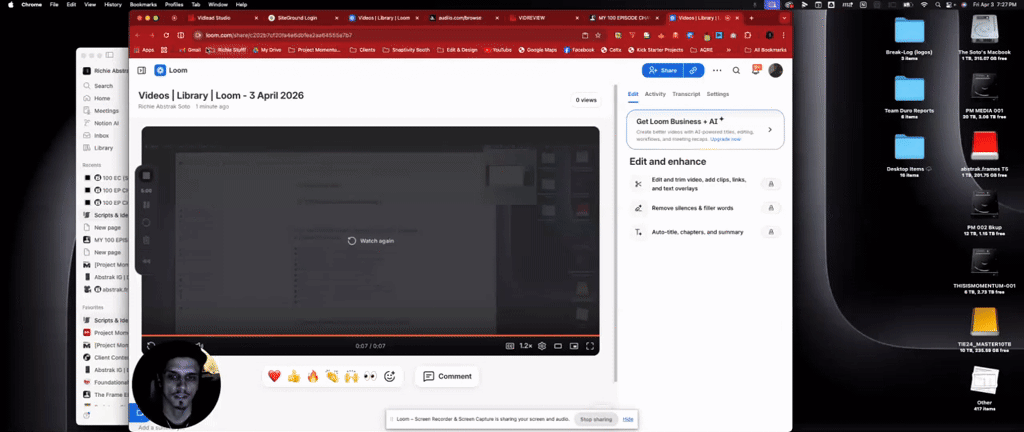This screenshot has height=432, width=1024.
Task: Open the Clients bookmarks folder
Action: click(362, 50)
